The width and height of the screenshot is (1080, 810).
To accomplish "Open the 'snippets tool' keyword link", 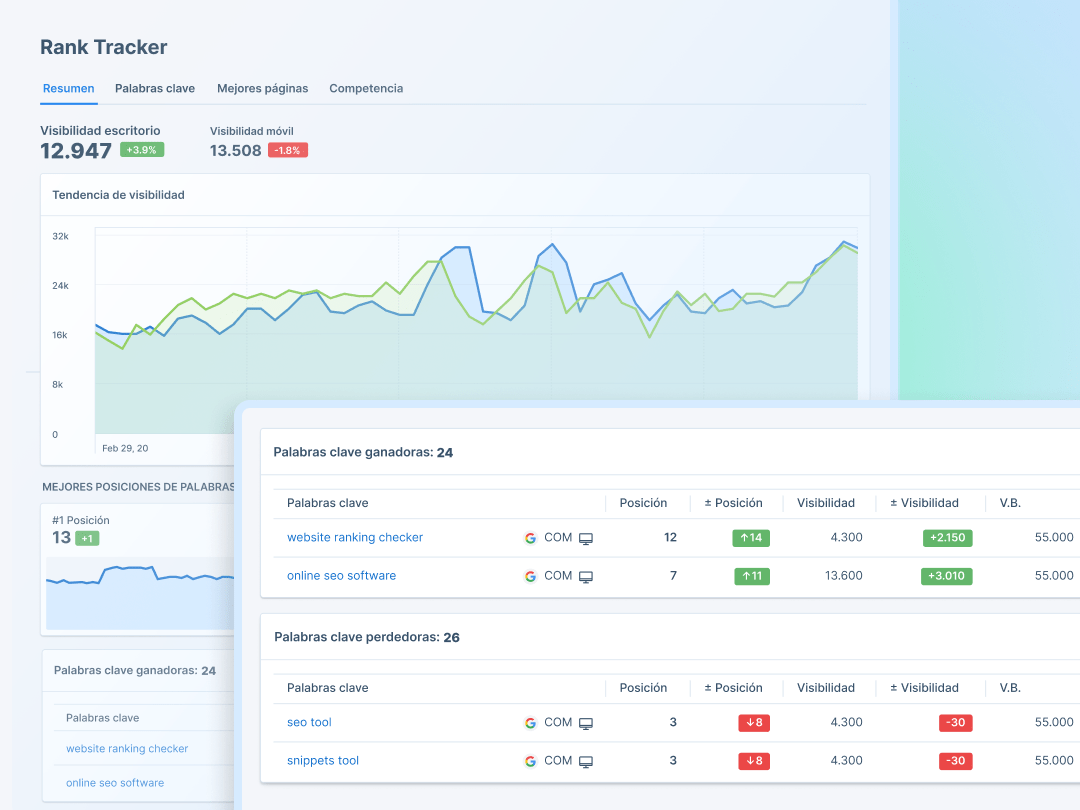I will pyautogui.click(x=323, y=761).
